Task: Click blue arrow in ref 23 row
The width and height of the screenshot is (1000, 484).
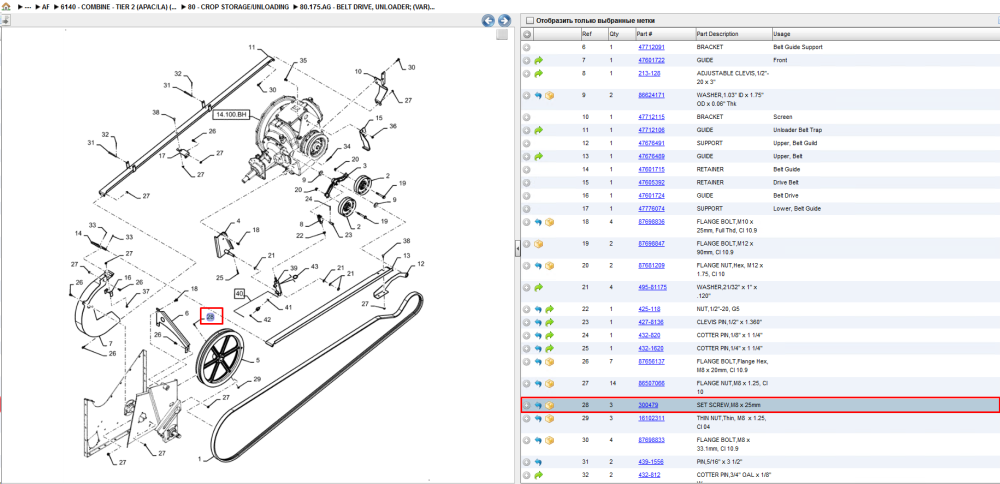Action: click(x=538, y=323)
